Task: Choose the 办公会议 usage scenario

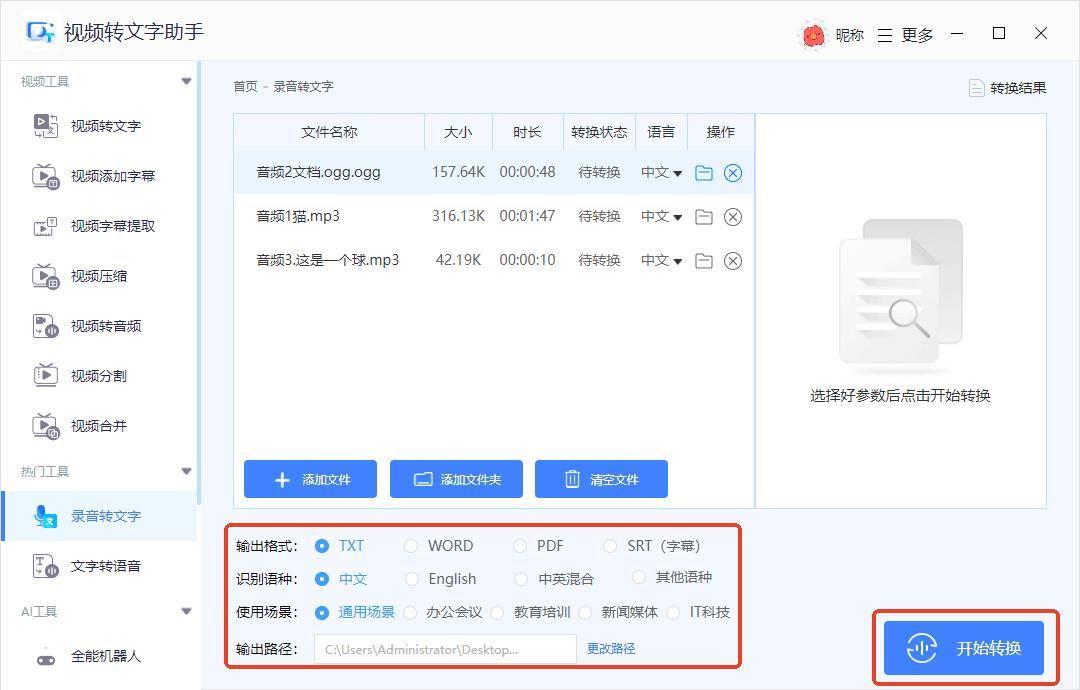Action: [x=410, y=612]
